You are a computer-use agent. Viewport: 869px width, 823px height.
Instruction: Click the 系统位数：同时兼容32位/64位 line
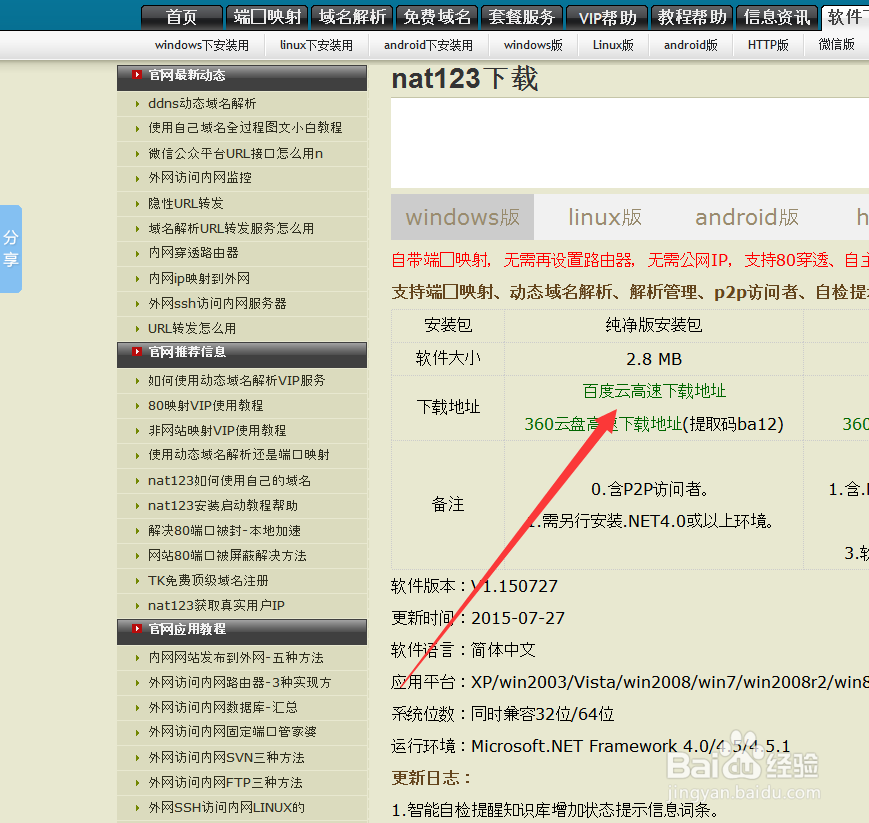tap(503, 714)
